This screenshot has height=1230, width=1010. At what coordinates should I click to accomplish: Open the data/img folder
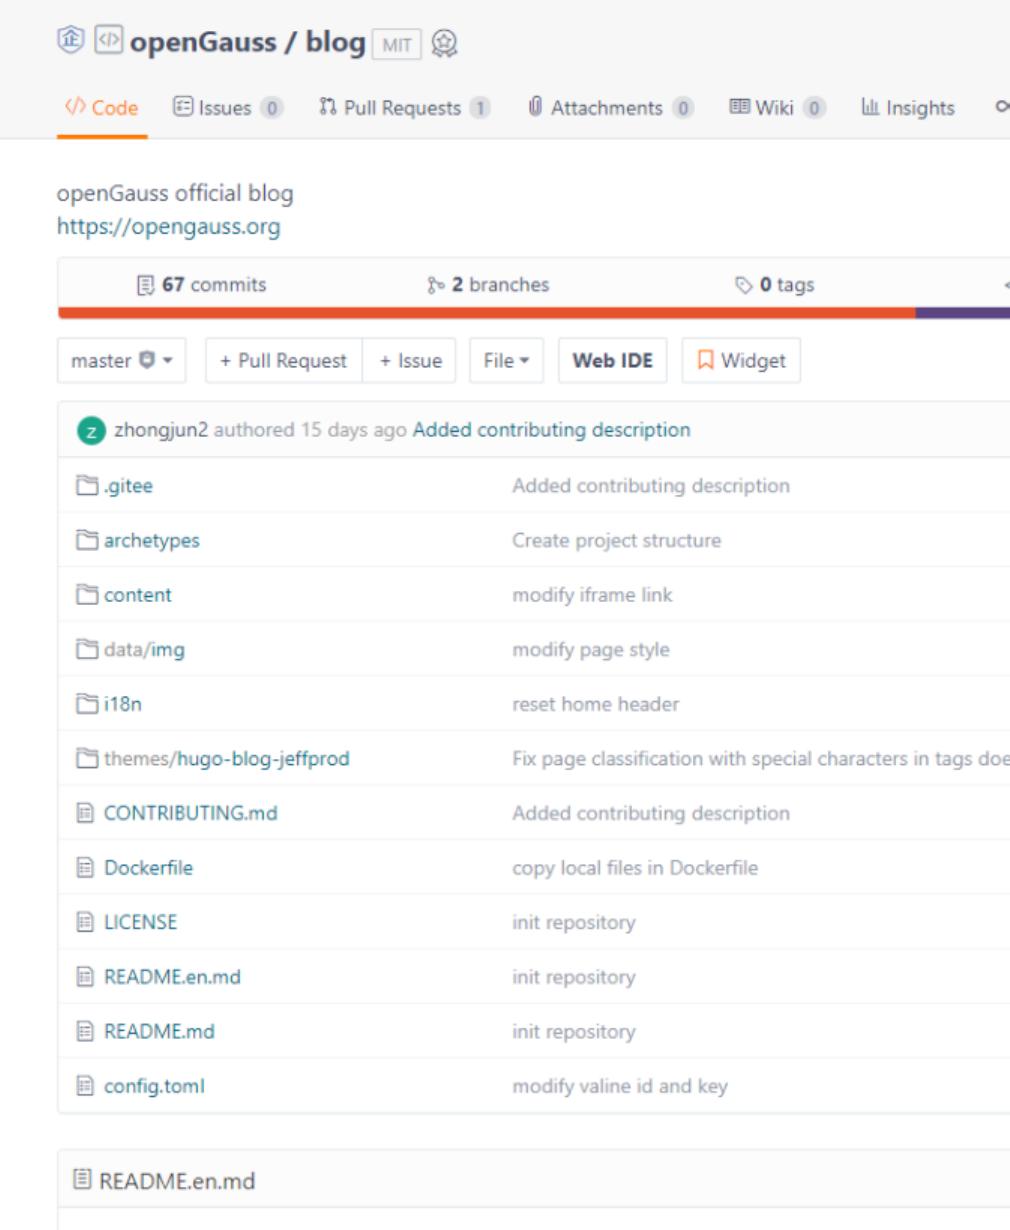coord(144,650)
